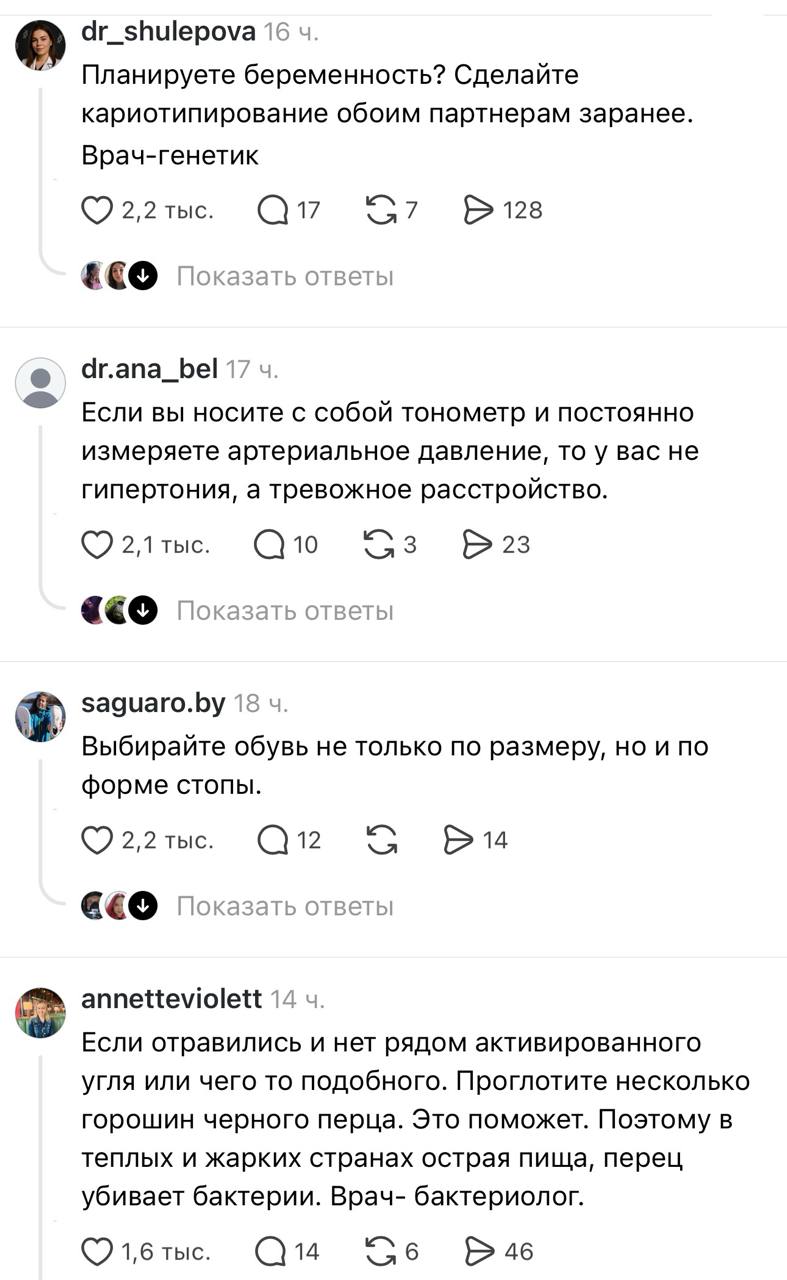Viewport: 787px width, 1280px height.
Task: Like annetteviolett's post about black pepper
Action: 97,1251
